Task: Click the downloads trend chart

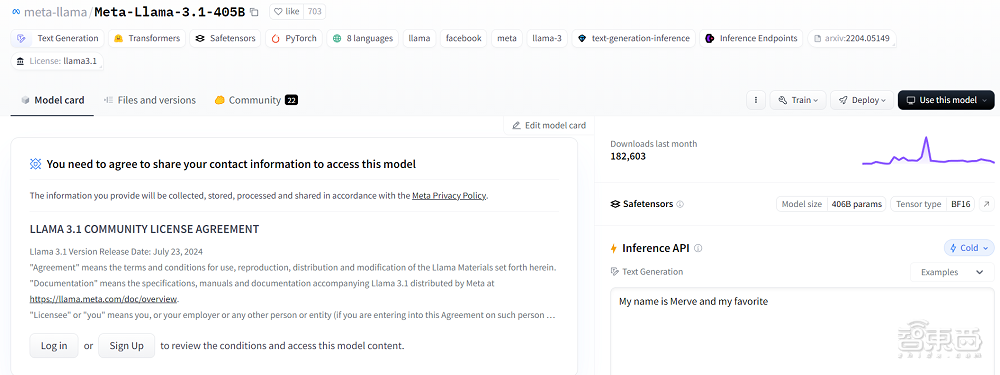Action: coord(928,151)
